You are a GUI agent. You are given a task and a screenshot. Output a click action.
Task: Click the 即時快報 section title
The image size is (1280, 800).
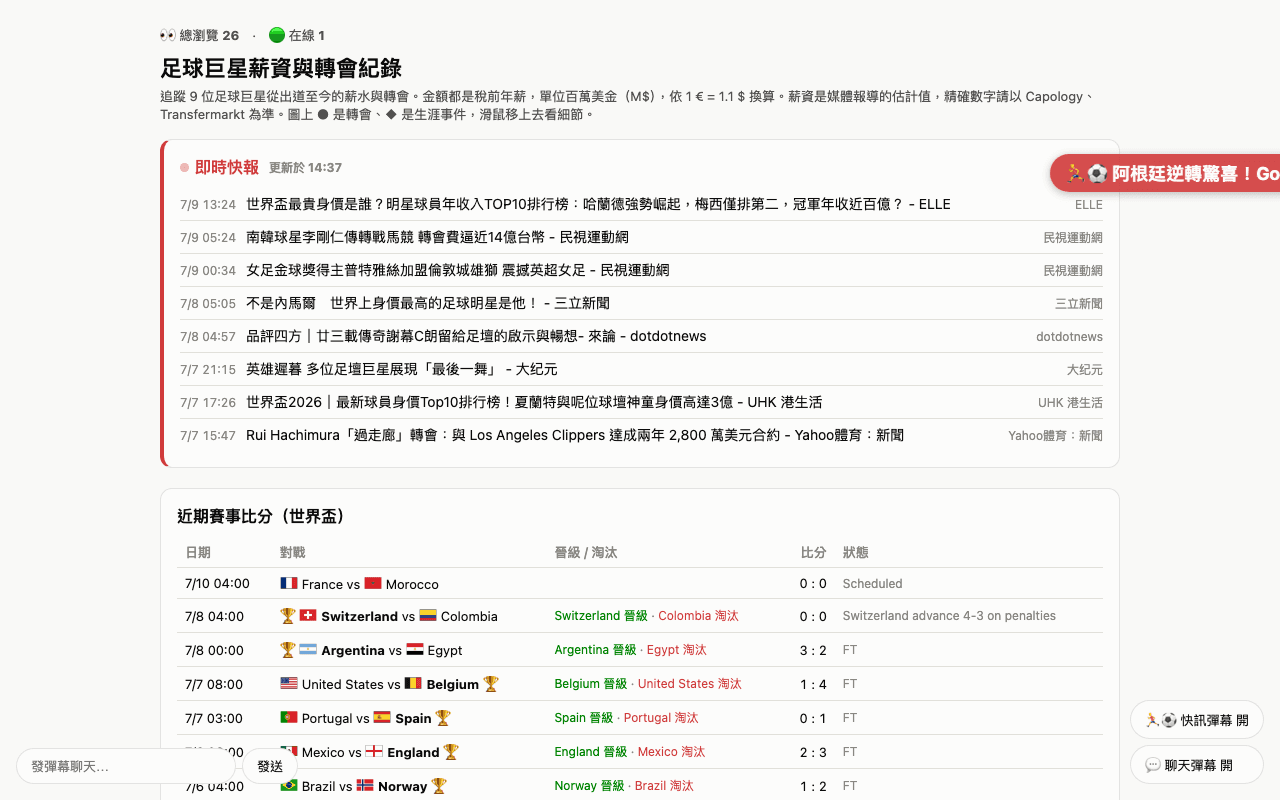pyautogui.click(x=227, y=167)
